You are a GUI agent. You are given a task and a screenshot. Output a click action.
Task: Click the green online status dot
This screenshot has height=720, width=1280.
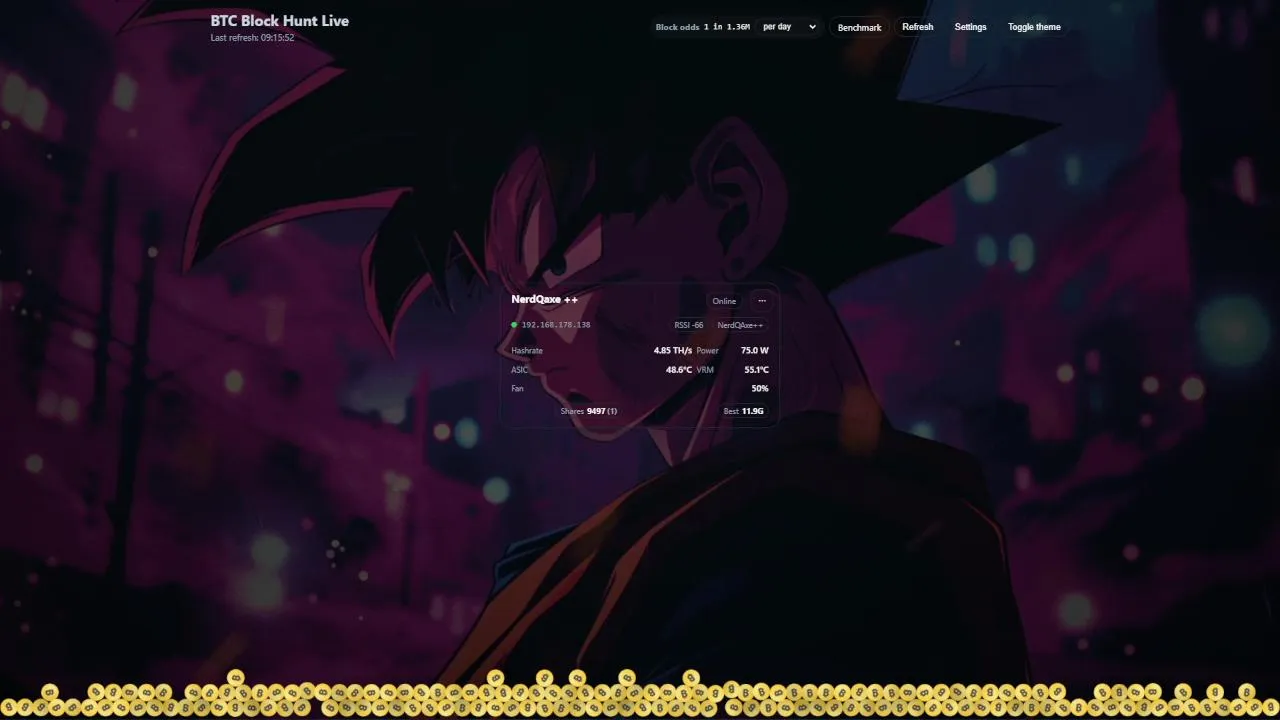[x=514, y=325]
